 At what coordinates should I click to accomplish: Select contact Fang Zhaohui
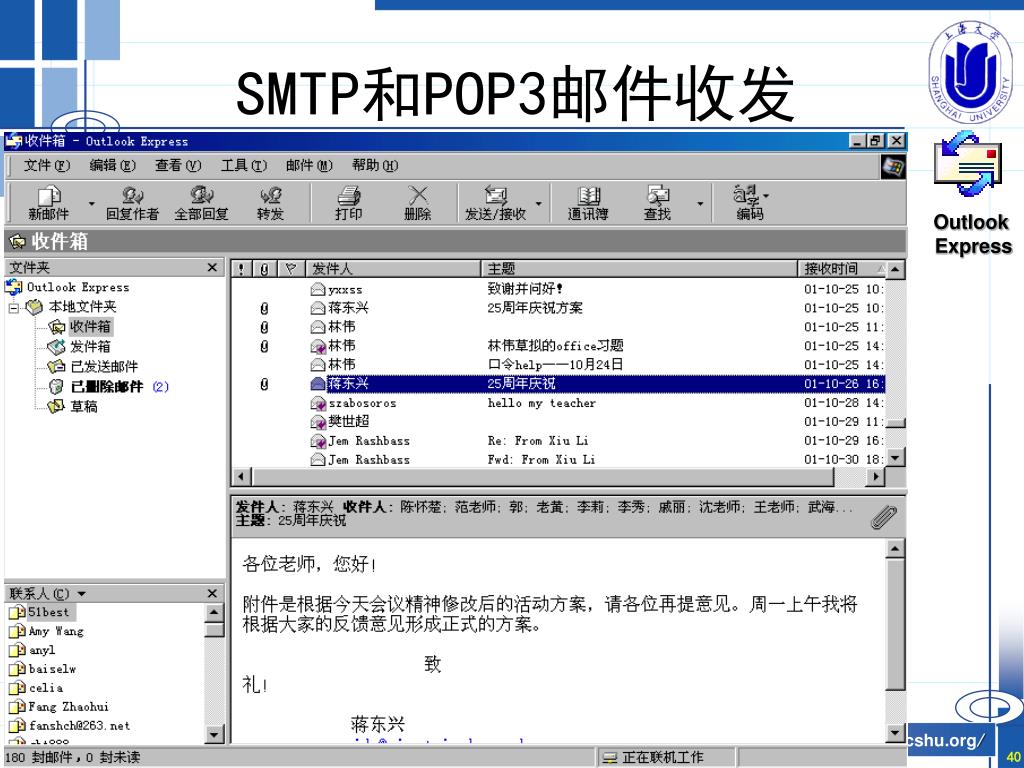[59, 707]
